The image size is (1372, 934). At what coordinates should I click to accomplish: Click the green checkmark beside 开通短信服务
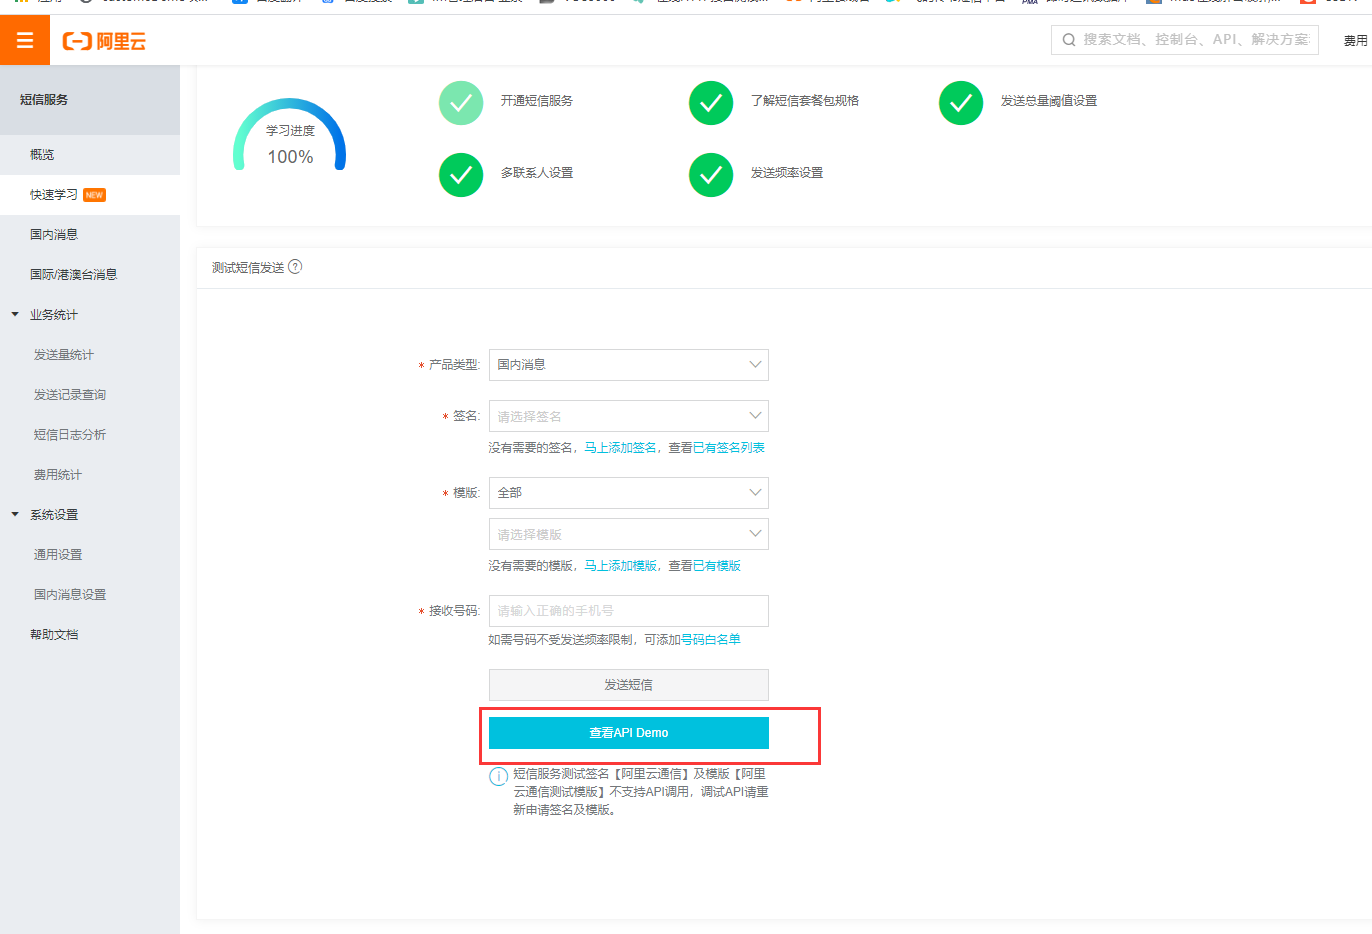coord(460,102)
